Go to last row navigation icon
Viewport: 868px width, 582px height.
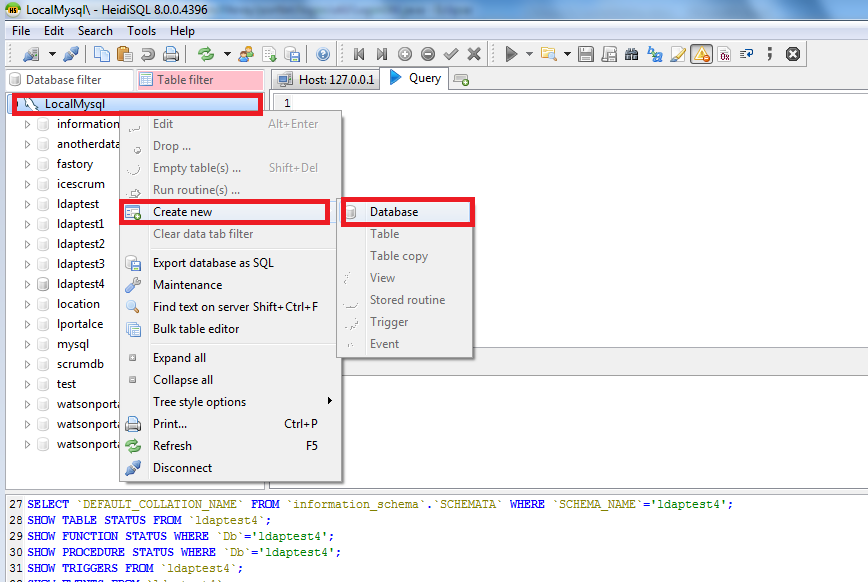coord(381,54)
